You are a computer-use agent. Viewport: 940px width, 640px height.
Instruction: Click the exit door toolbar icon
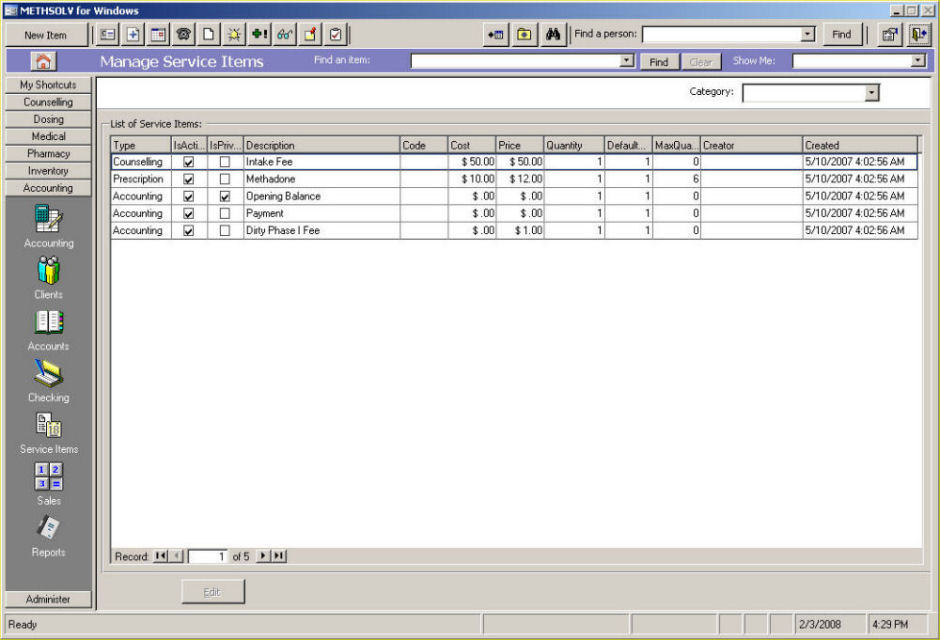[917, 34]
